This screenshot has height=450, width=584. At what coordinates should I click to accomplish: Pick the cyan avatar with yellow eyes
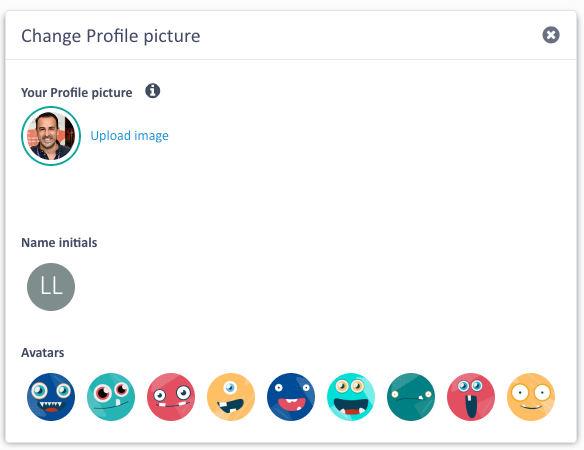tap(351, 397)
